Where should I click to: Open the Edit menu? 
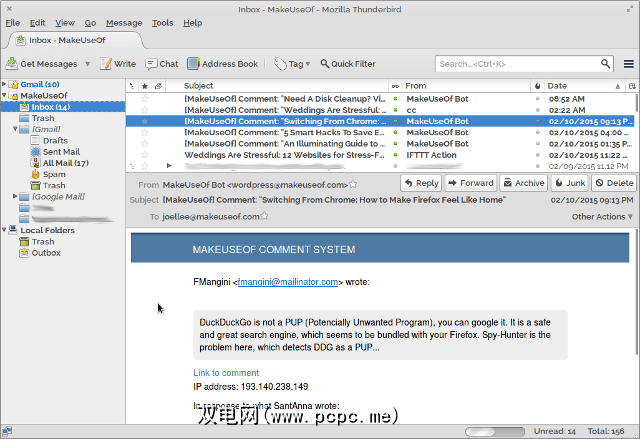coord(37,23)
